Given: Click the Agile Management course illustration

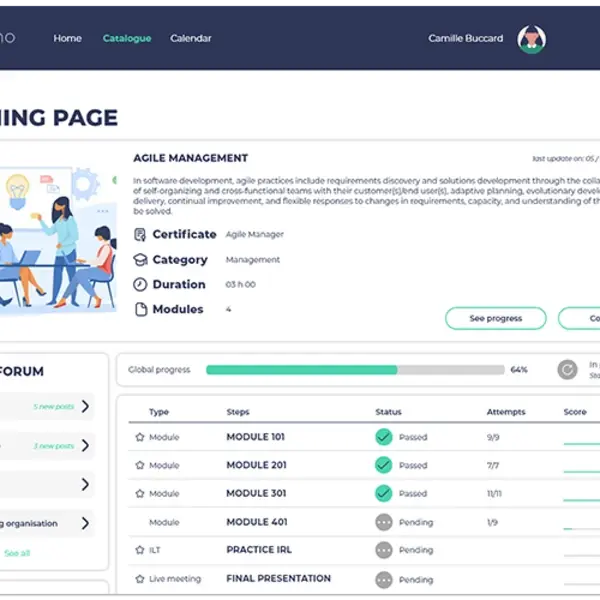Looking at the screenshot, I should pyautogui.click(x=57, y=239).
